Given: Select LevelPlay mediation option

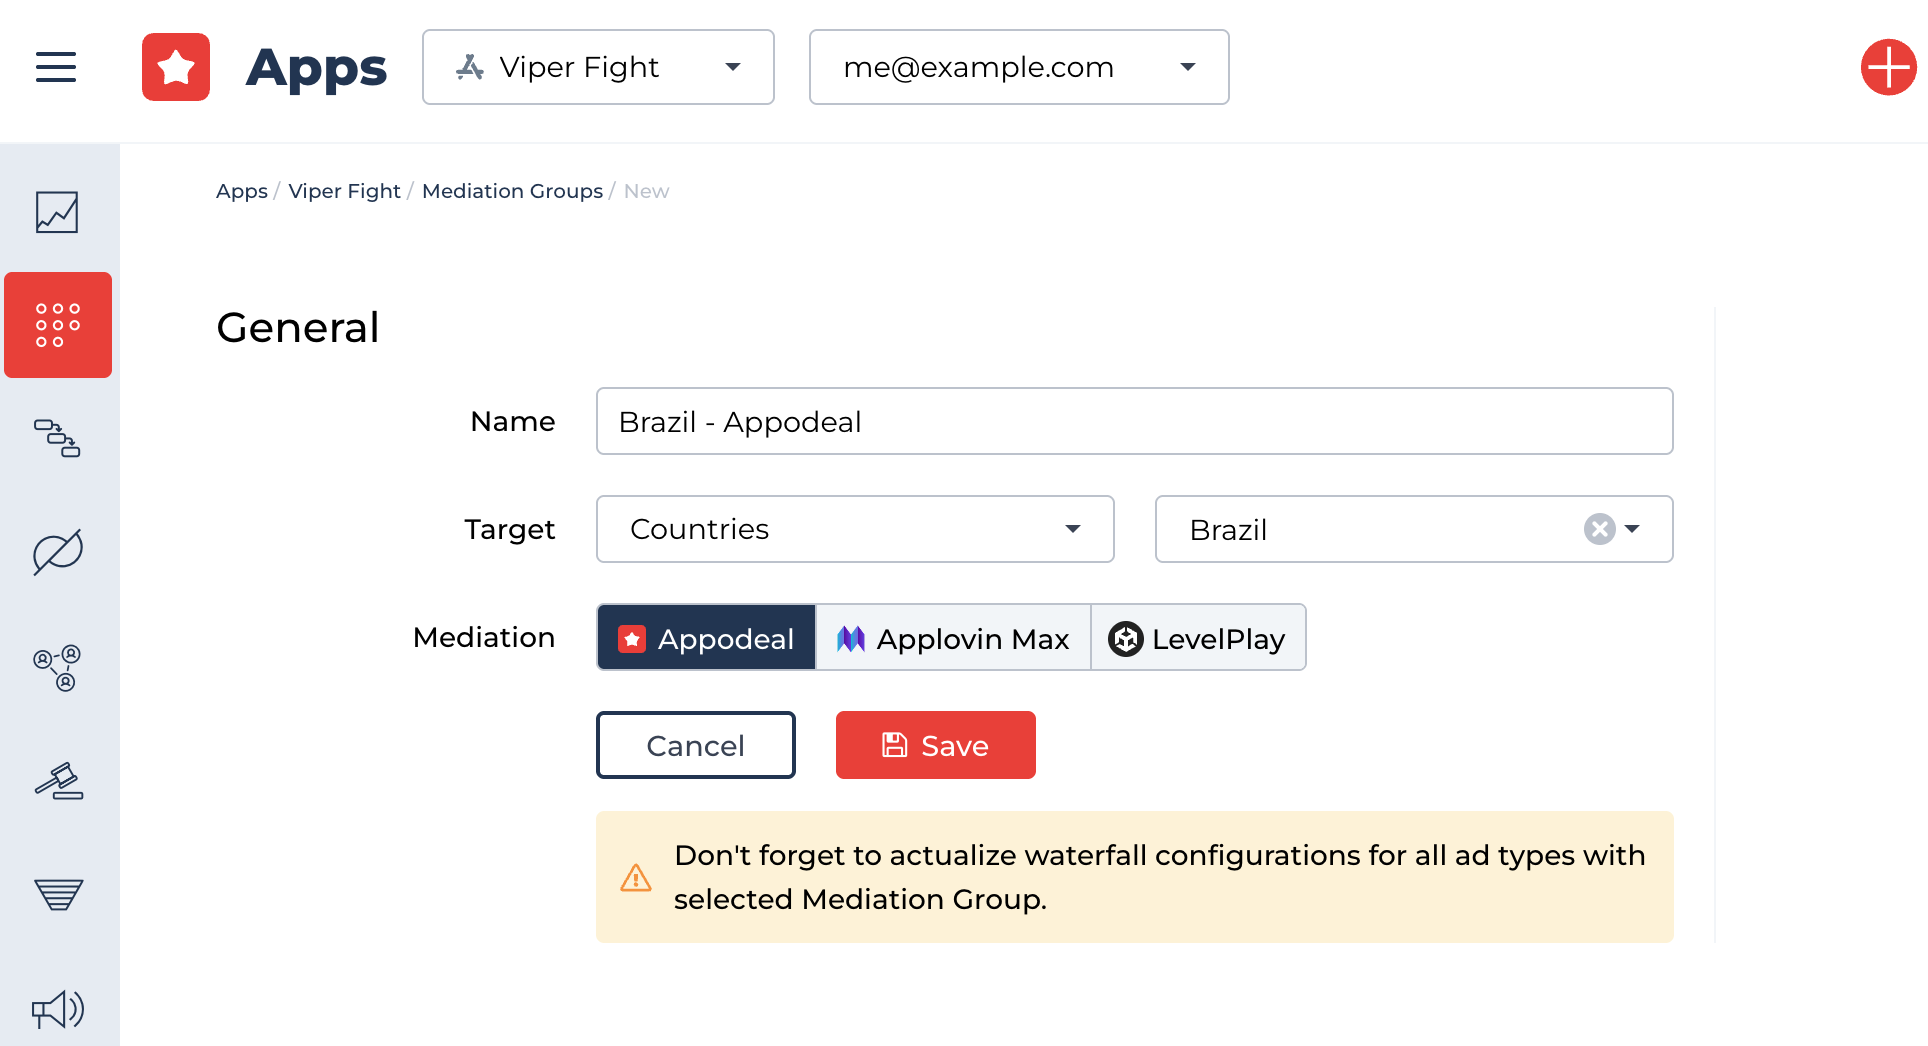Looking at the screenshot, I should tap(1198, 638).
